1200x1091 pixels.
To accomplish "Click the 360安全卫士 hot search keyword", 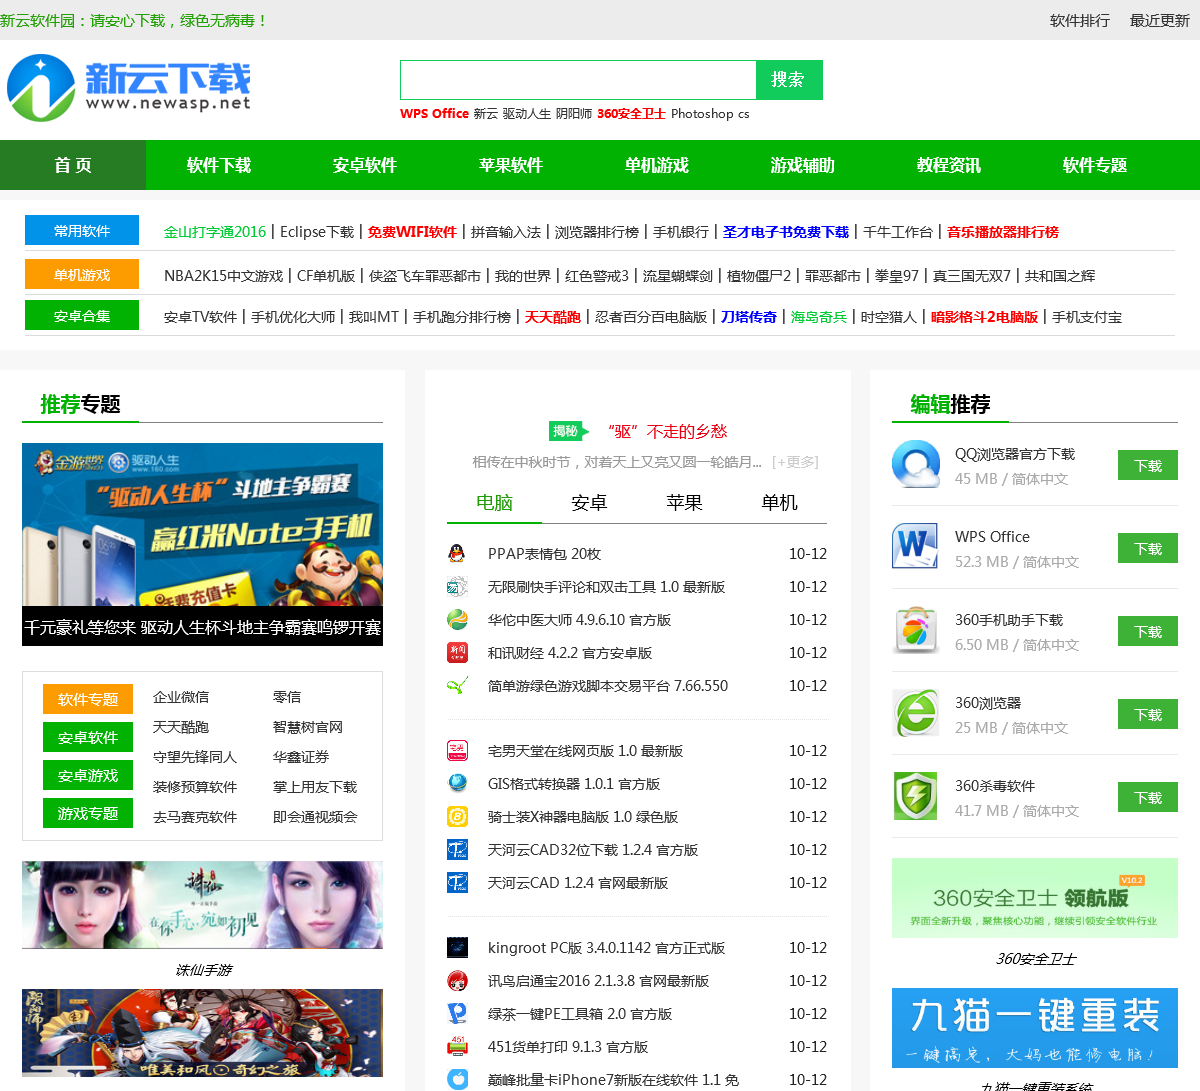I will tap(631, 114).
